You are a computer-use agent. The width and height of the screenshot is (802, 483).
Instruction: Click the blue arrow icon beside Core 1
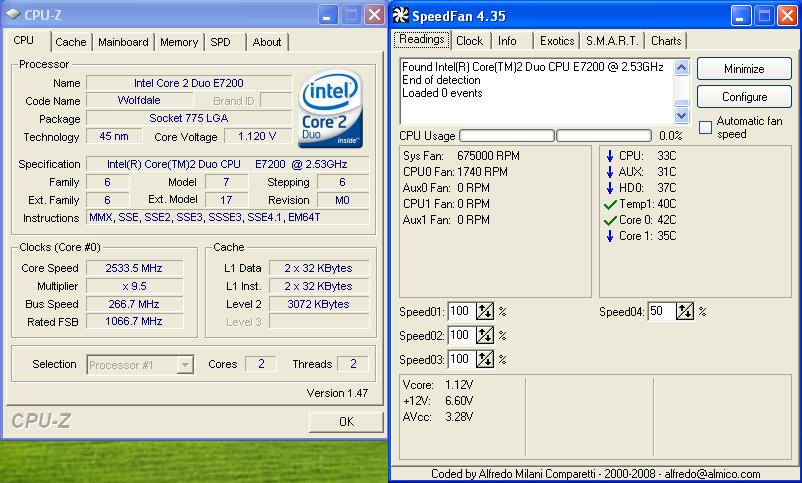tap(610, 236)
